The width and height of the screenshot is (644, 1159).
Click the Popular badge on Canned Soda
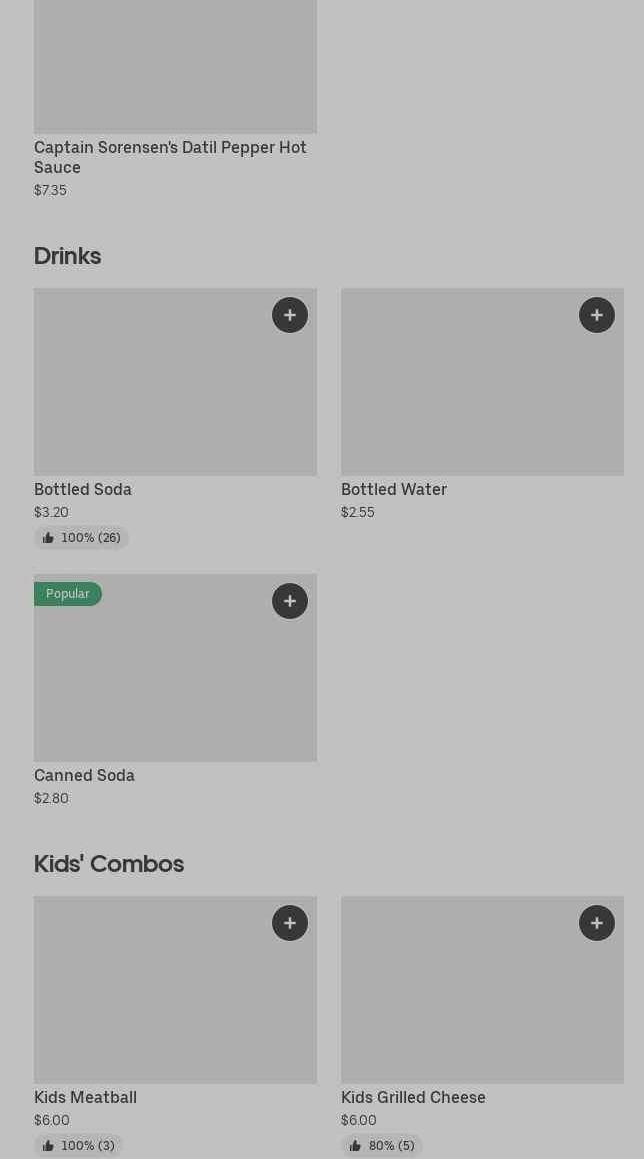68,594
